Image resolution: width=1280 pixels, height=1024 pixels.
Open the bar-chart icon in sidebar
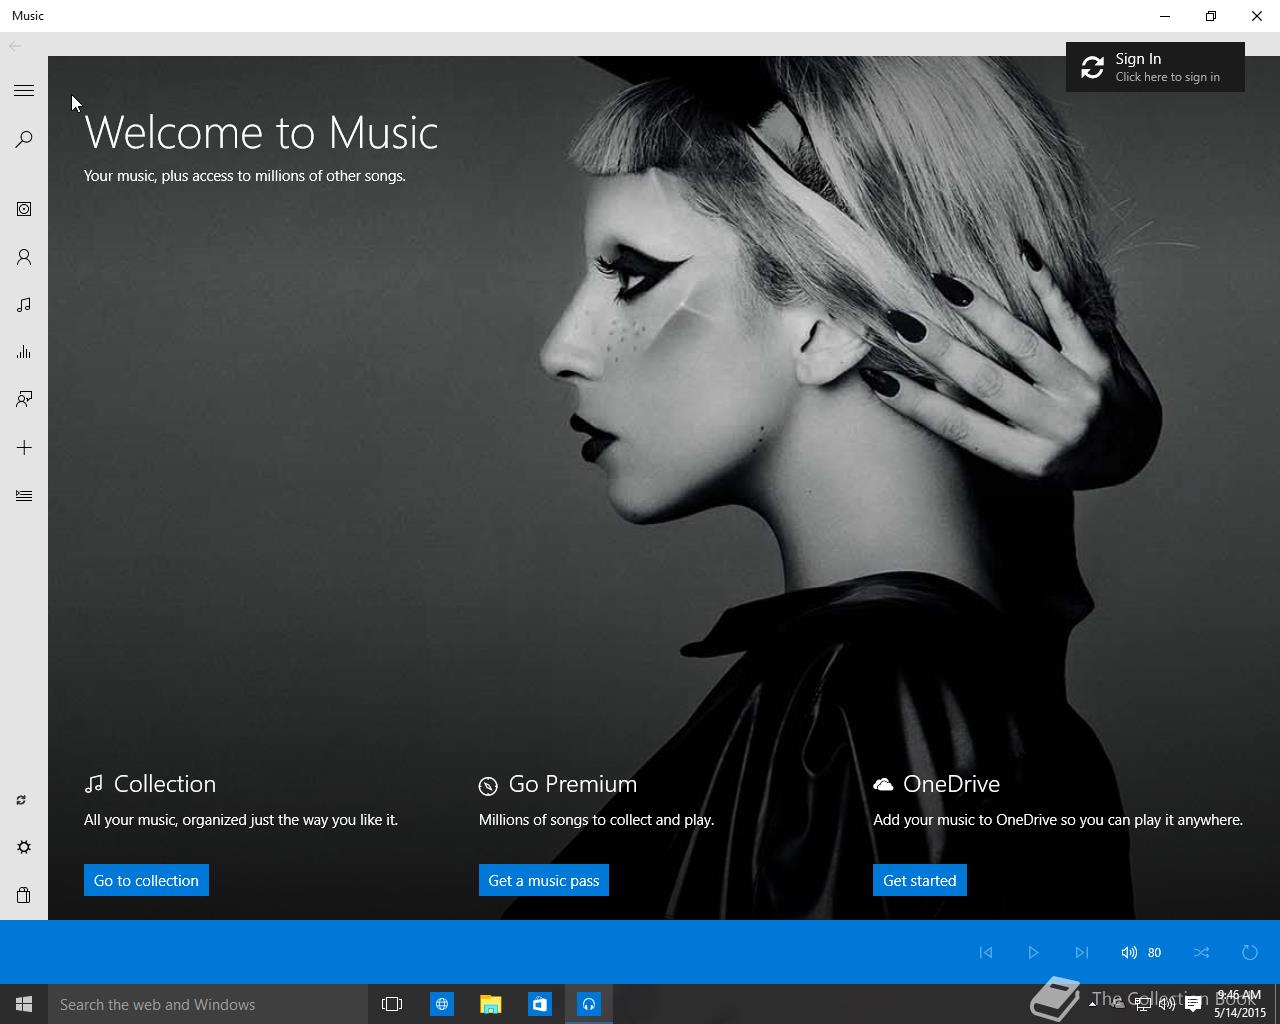pos(24,352)
